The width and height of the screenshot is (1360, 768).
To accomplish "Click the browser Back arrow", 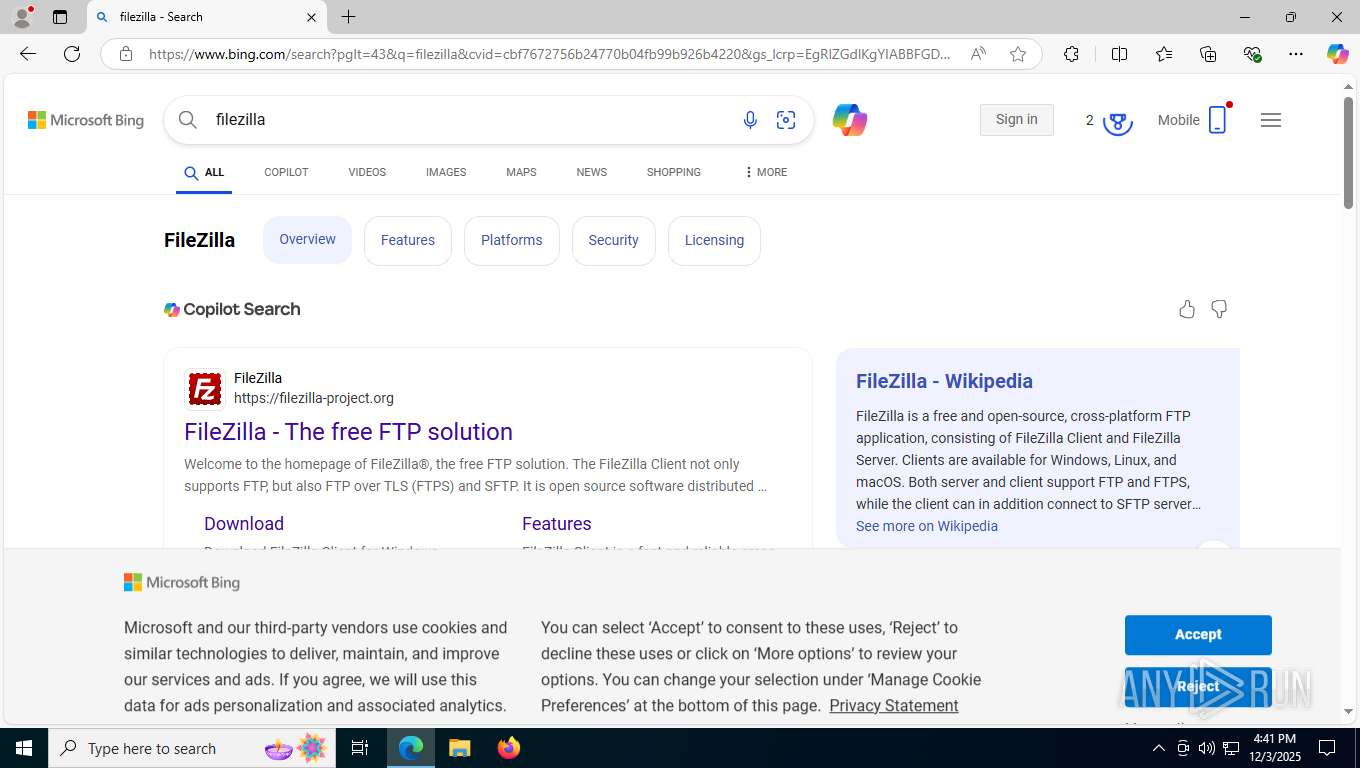I will (28, 54).
